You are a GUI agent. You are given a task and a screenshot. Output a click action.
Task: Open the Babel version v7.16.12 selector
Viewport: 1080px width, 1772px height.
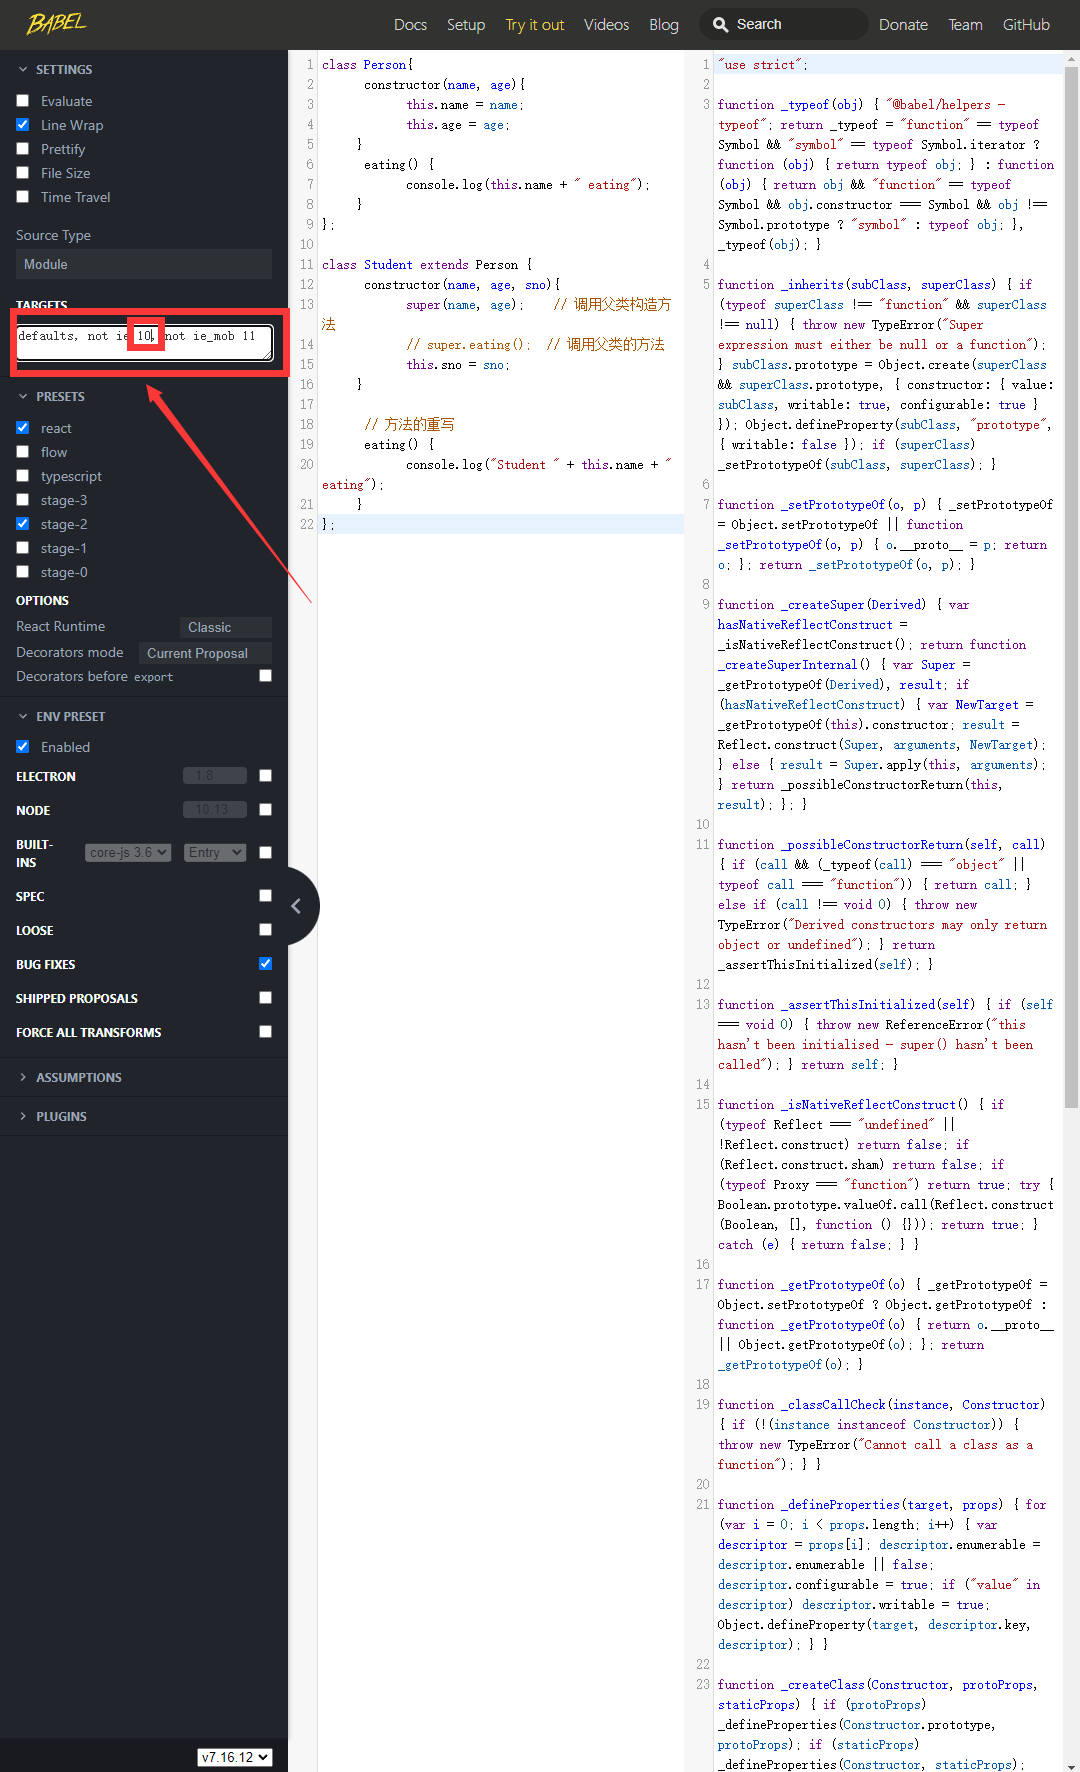pos(235,1757)
